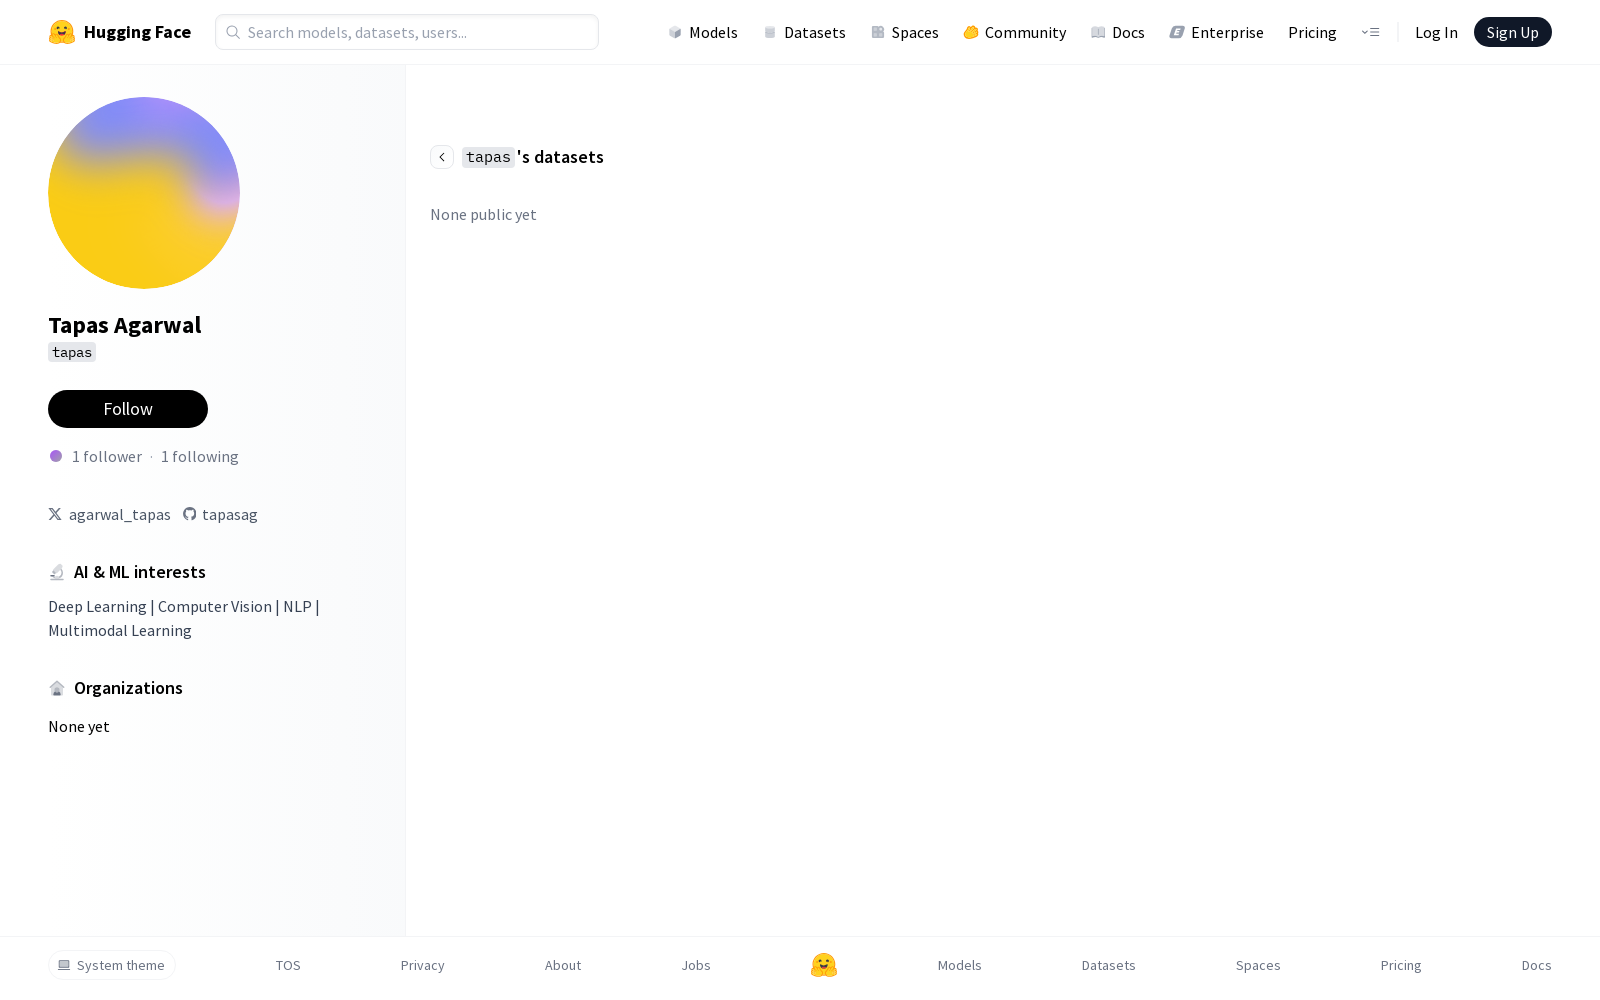The height and width of the screenshot is (1000, 1600).
Task: Click the 'None yet' organizations text
Action: [79, 727]
